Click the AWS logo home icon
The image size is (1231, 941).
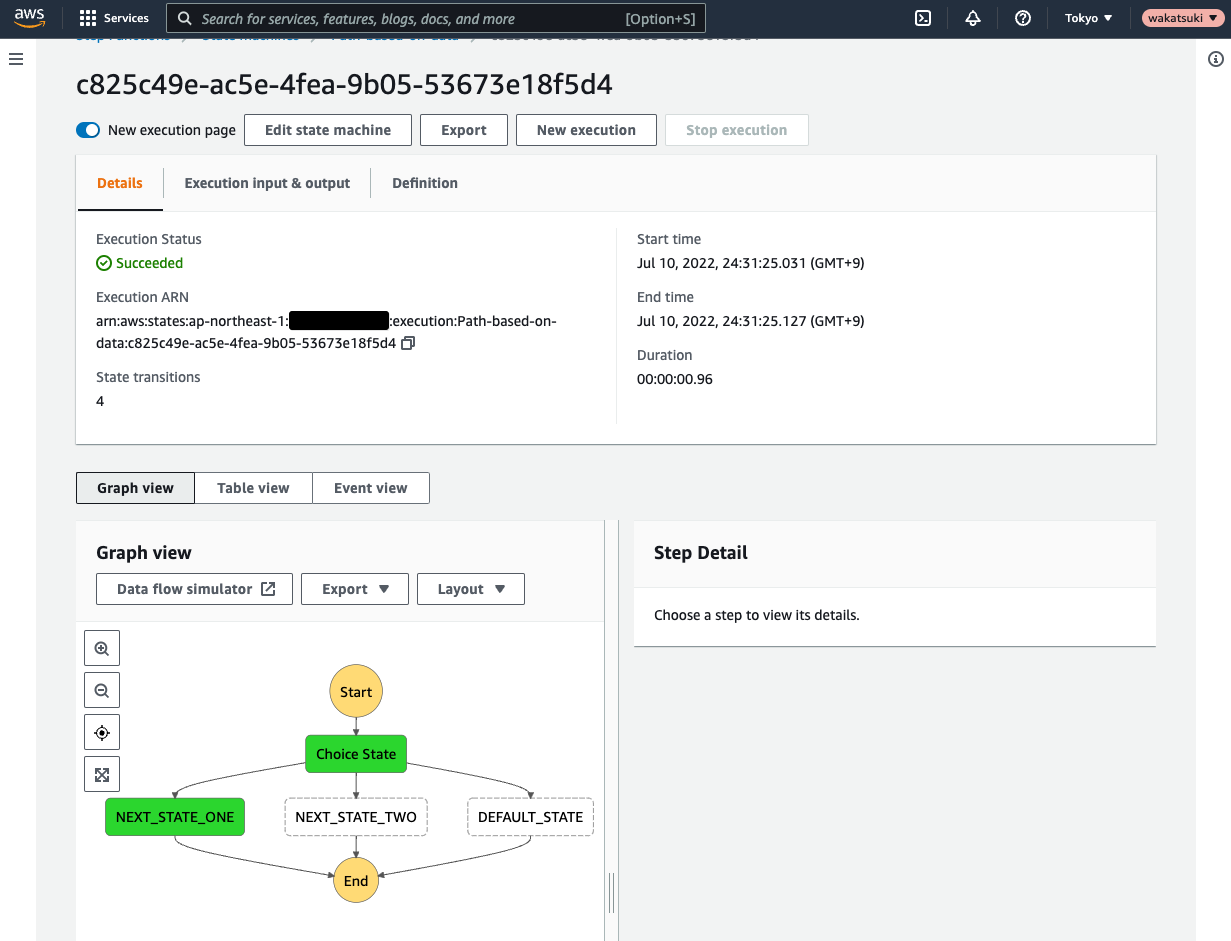(x=30, y=18)
